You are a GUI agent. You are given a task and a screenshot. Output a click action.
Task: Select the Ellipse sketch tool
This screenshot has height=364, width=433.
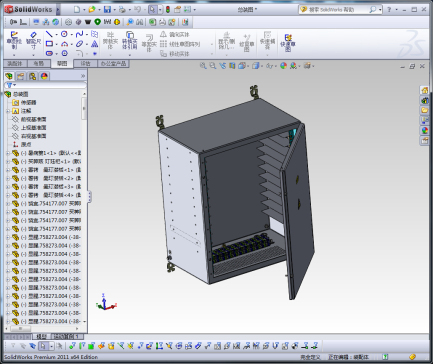point(79,44)
